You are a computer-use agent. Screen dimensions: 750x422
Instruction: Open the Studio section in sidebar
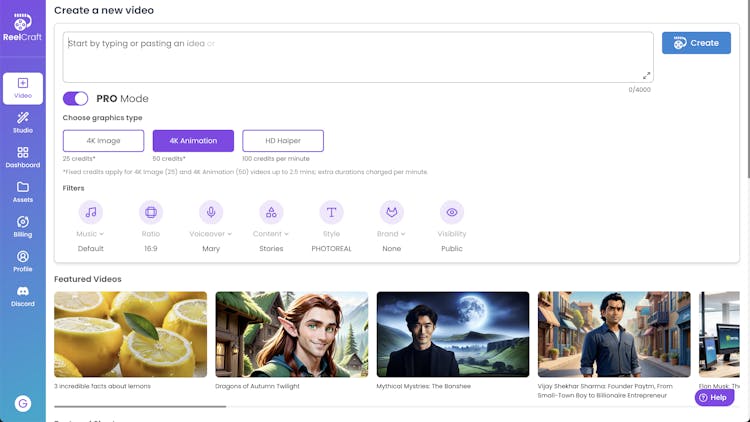point(22,123)
